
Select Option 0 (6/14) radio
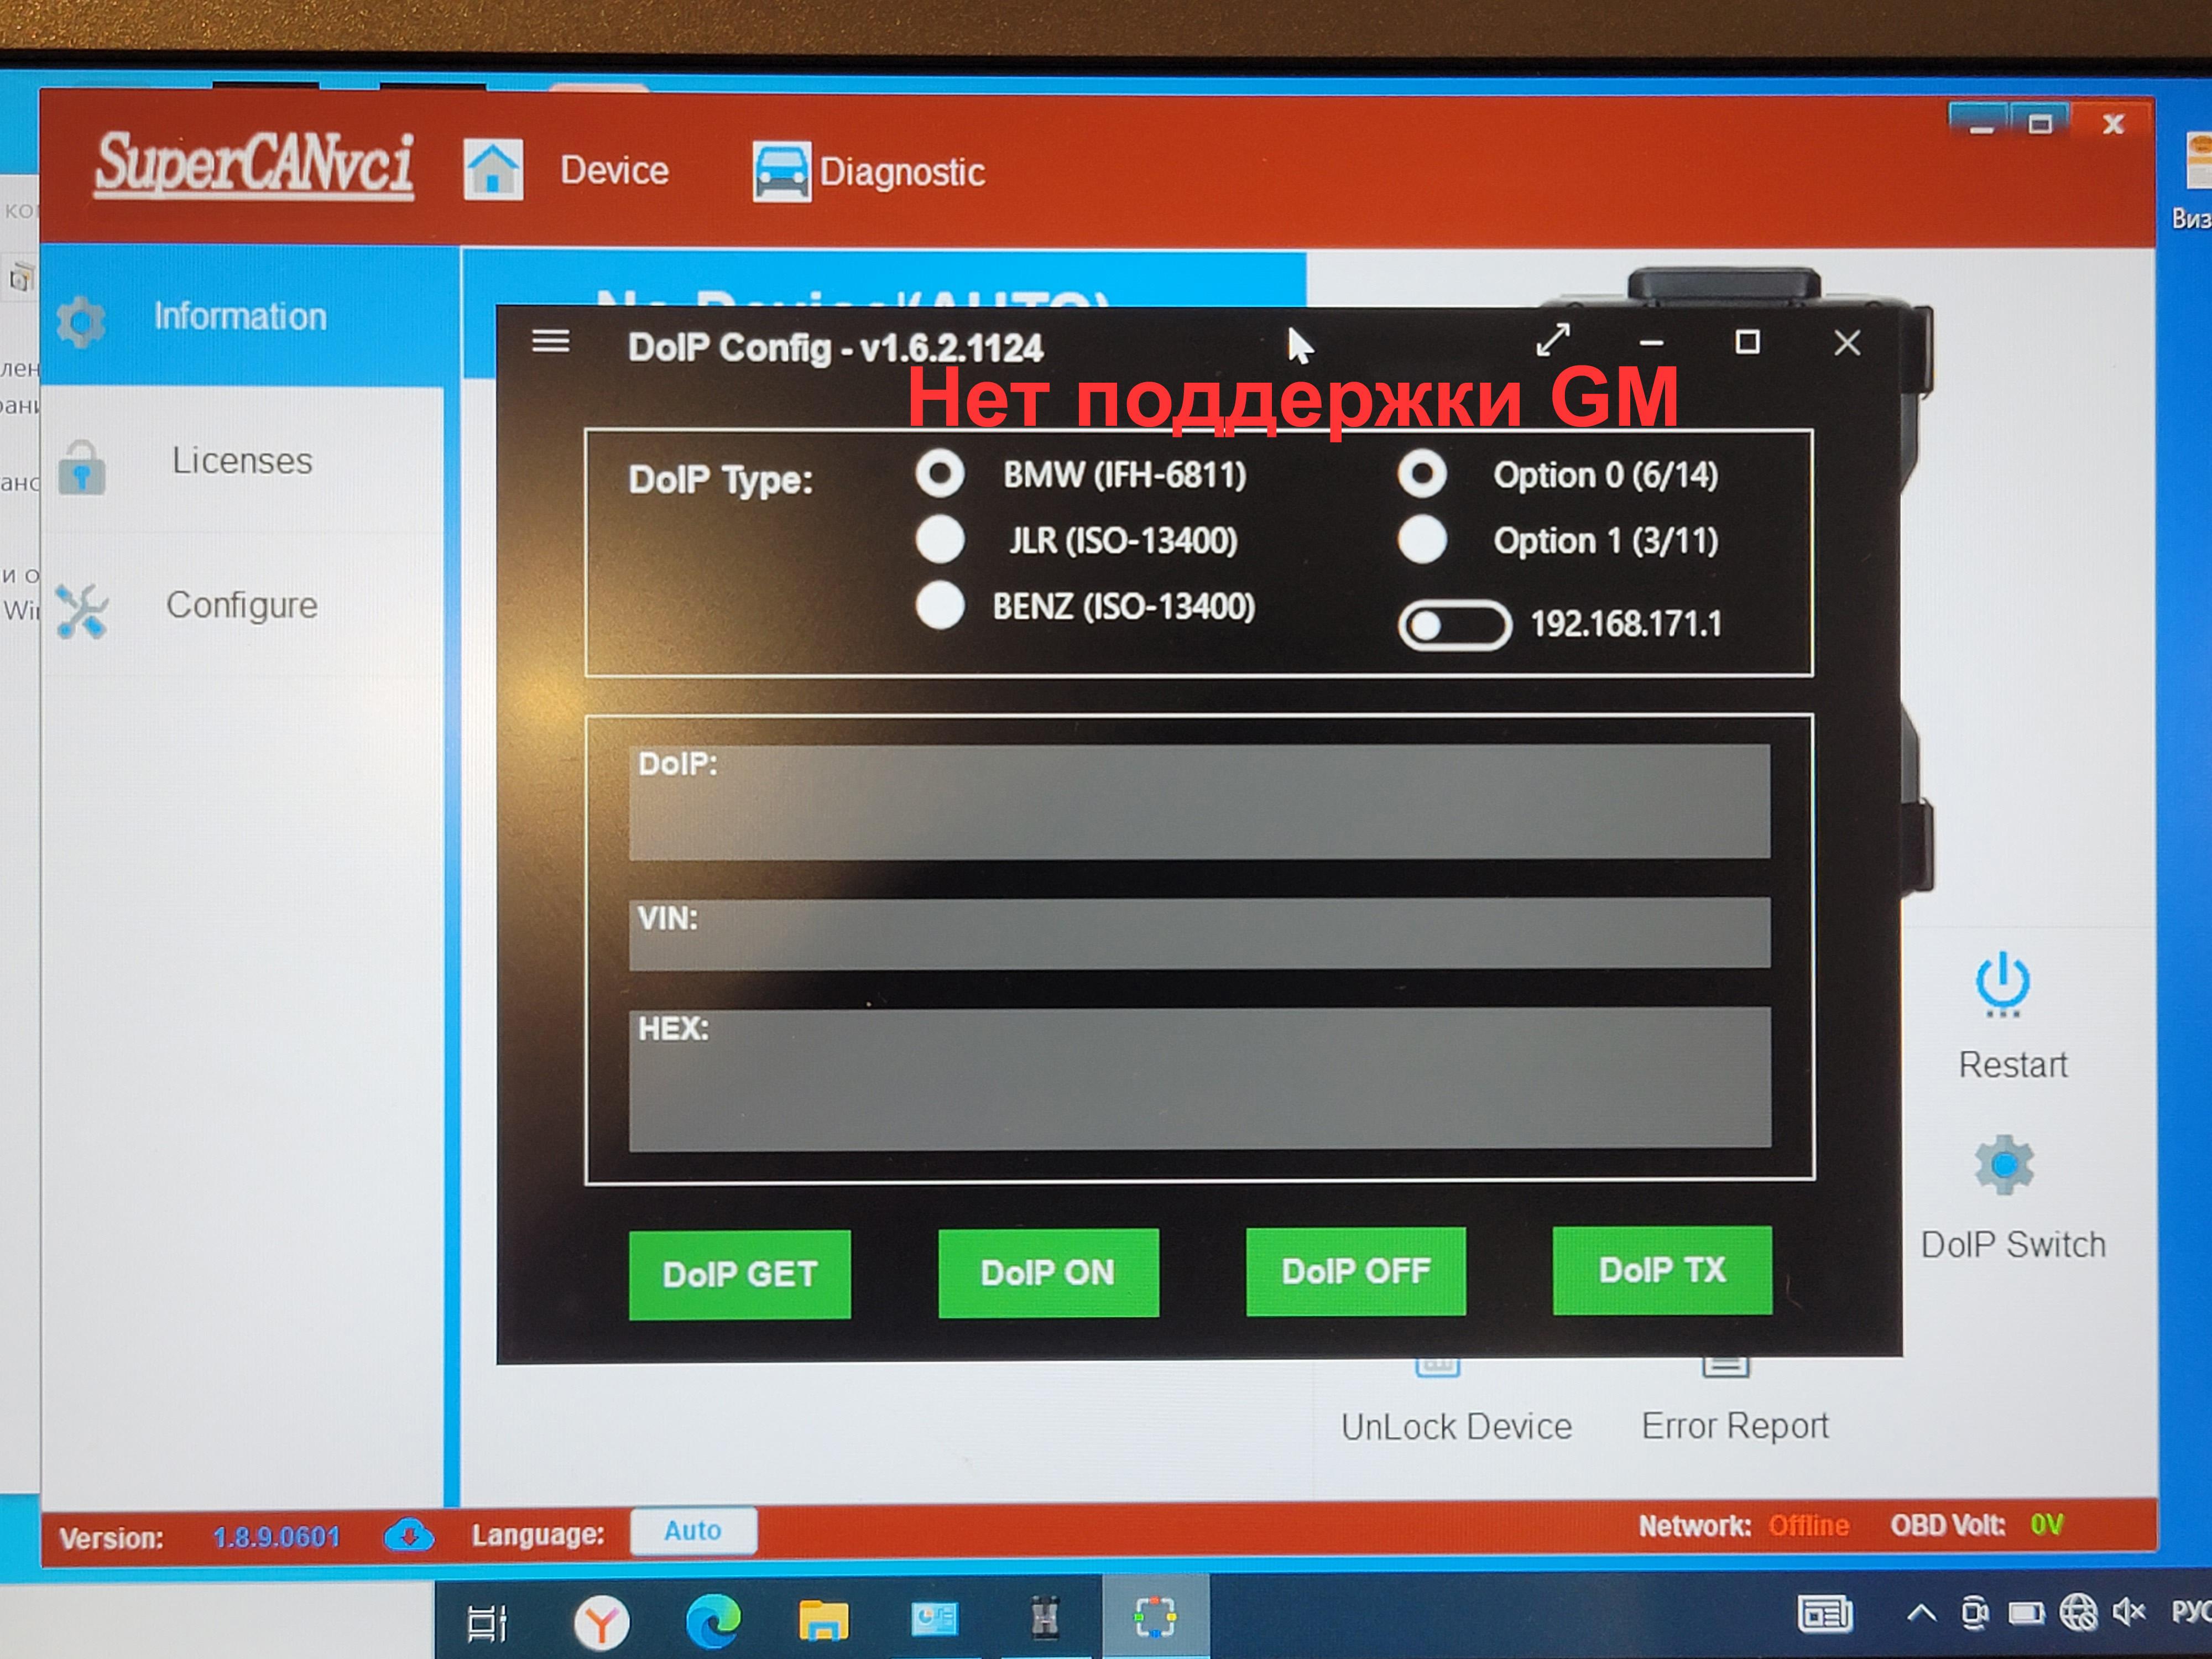pos(1422,473)
